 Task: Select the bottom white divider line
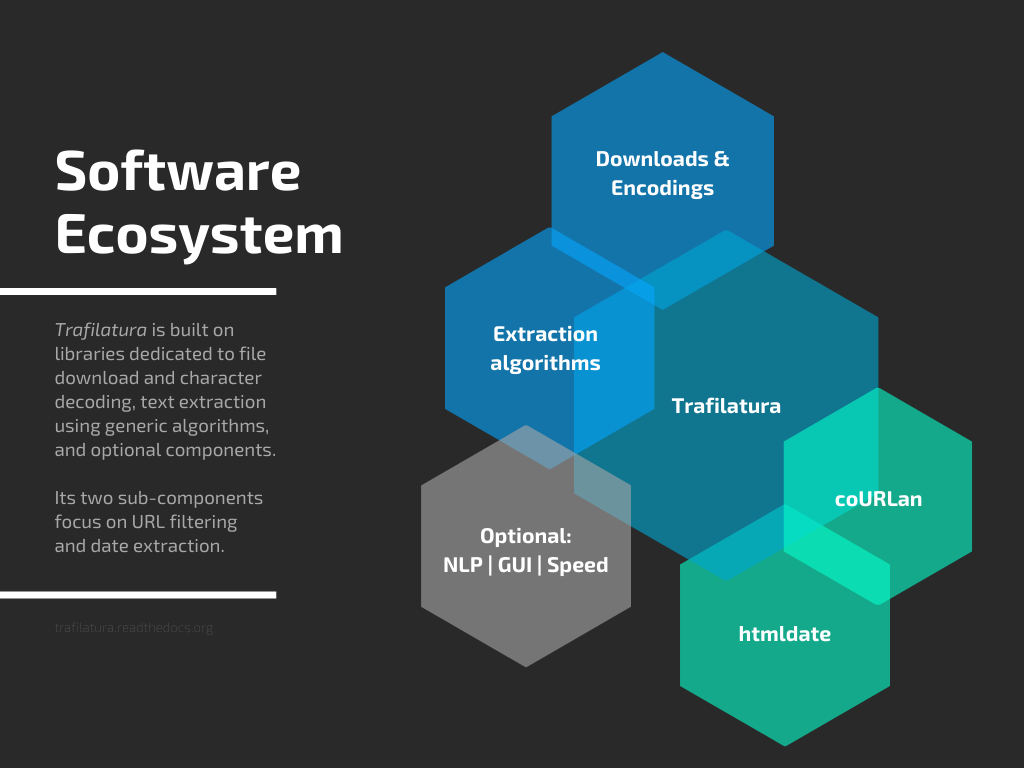coord(140,593)
